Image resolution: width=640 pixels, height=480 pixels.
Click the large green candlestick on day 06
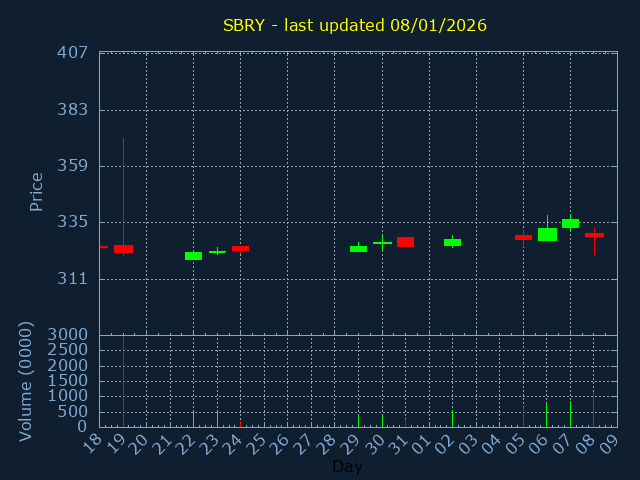(547, 234)
